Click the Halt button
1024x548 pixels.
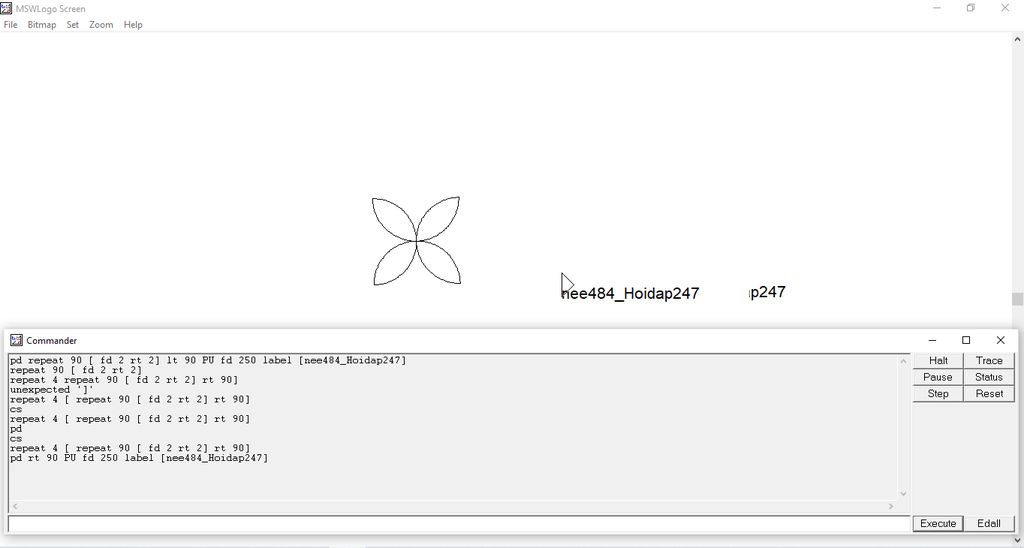938,361
